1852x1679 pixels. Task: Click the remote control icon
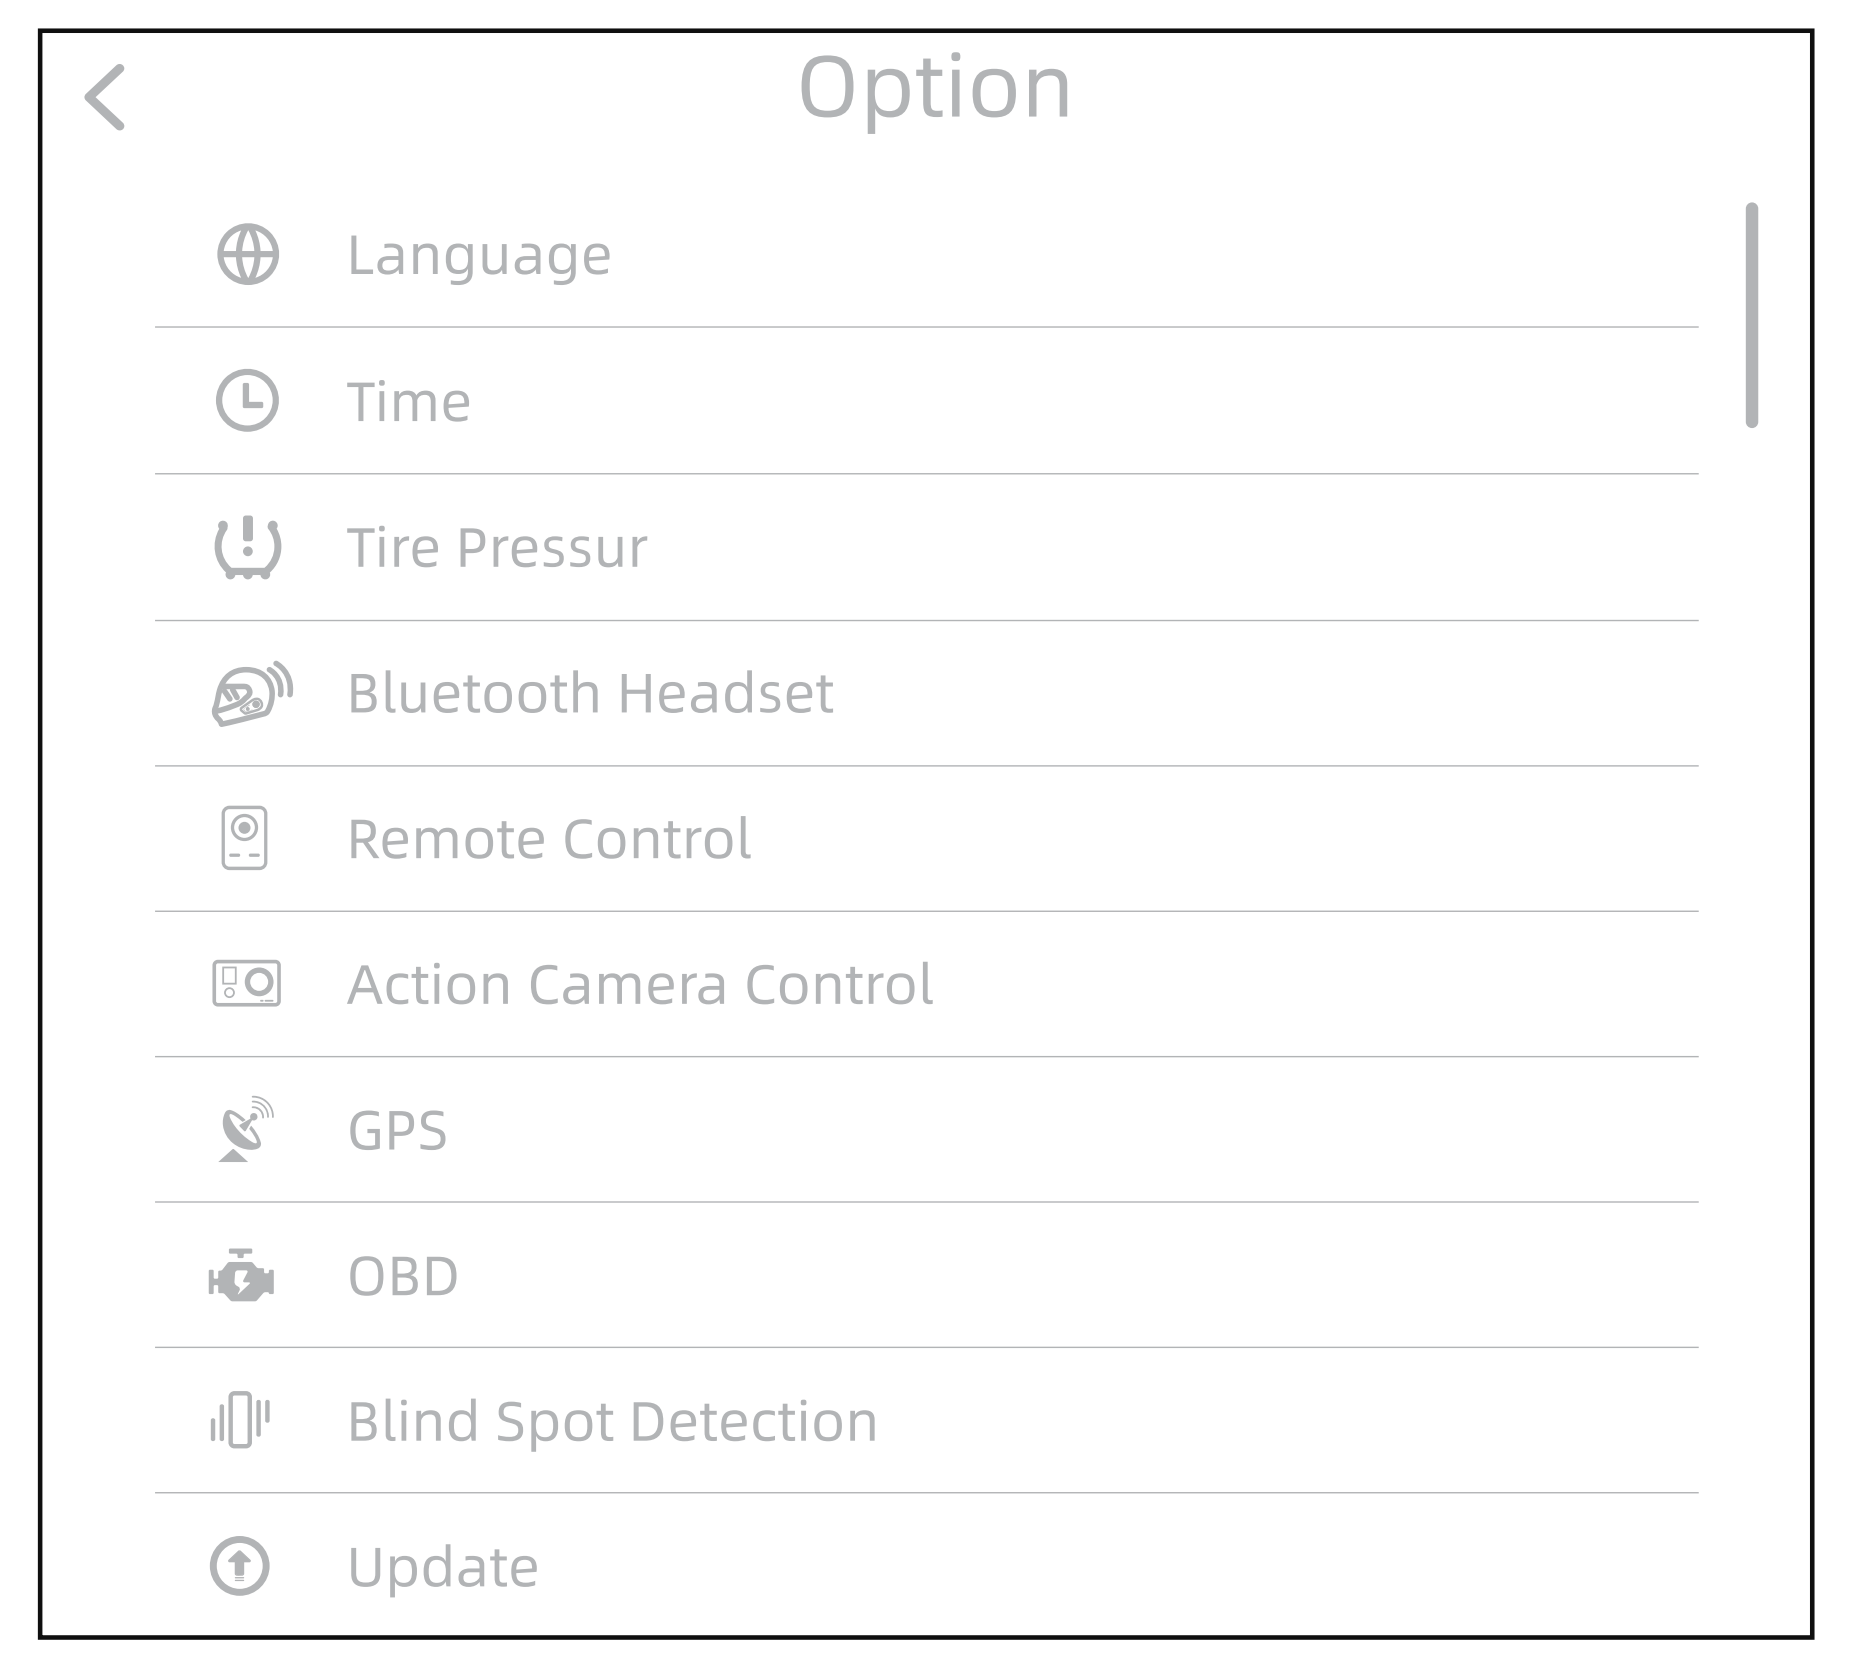(245, 838)
